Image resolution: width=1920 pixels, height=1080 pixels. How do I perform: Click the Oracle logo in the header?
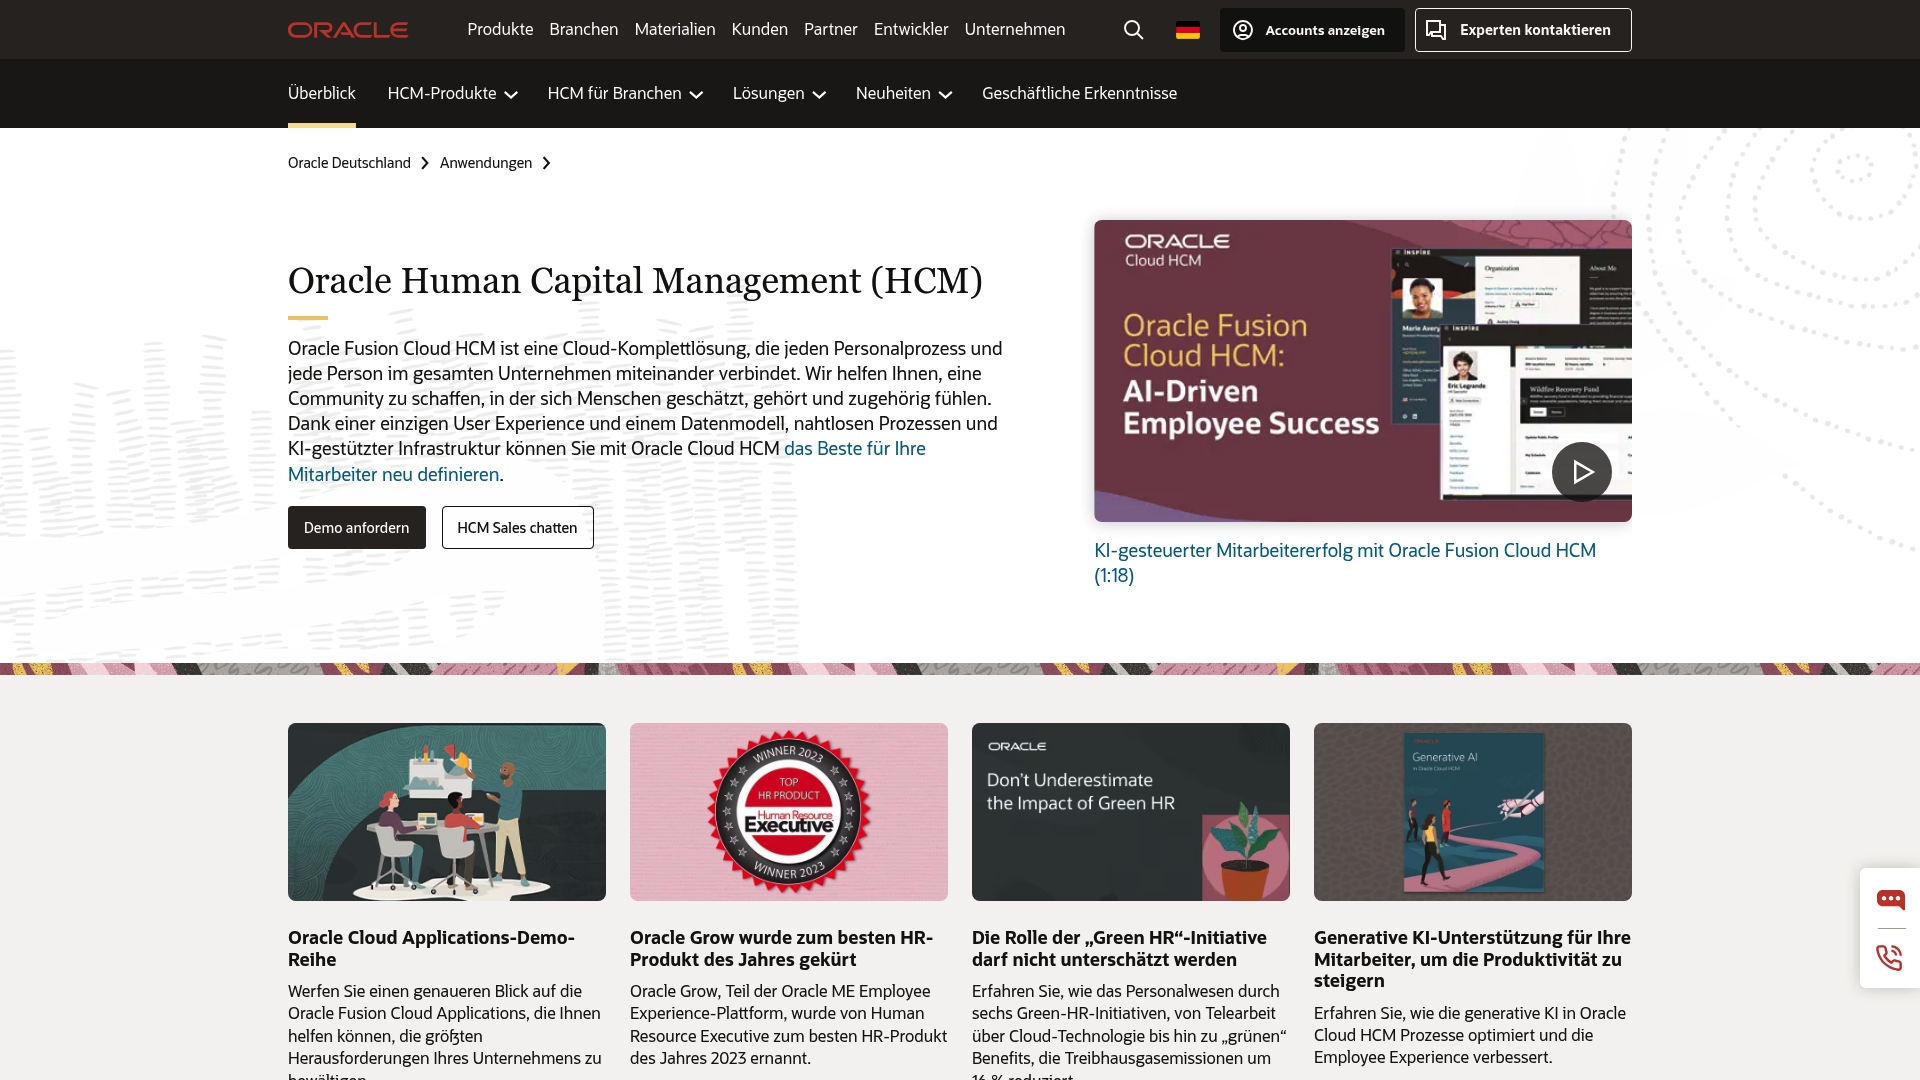point(347,29)
